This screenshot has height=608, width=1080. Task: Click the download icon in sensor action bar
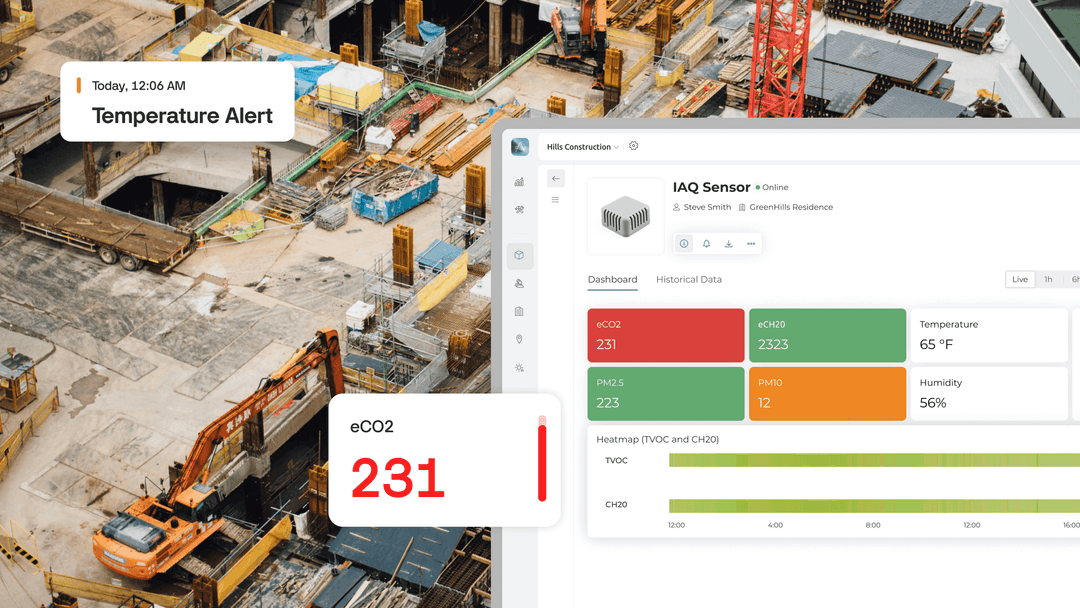click(728, 243)
